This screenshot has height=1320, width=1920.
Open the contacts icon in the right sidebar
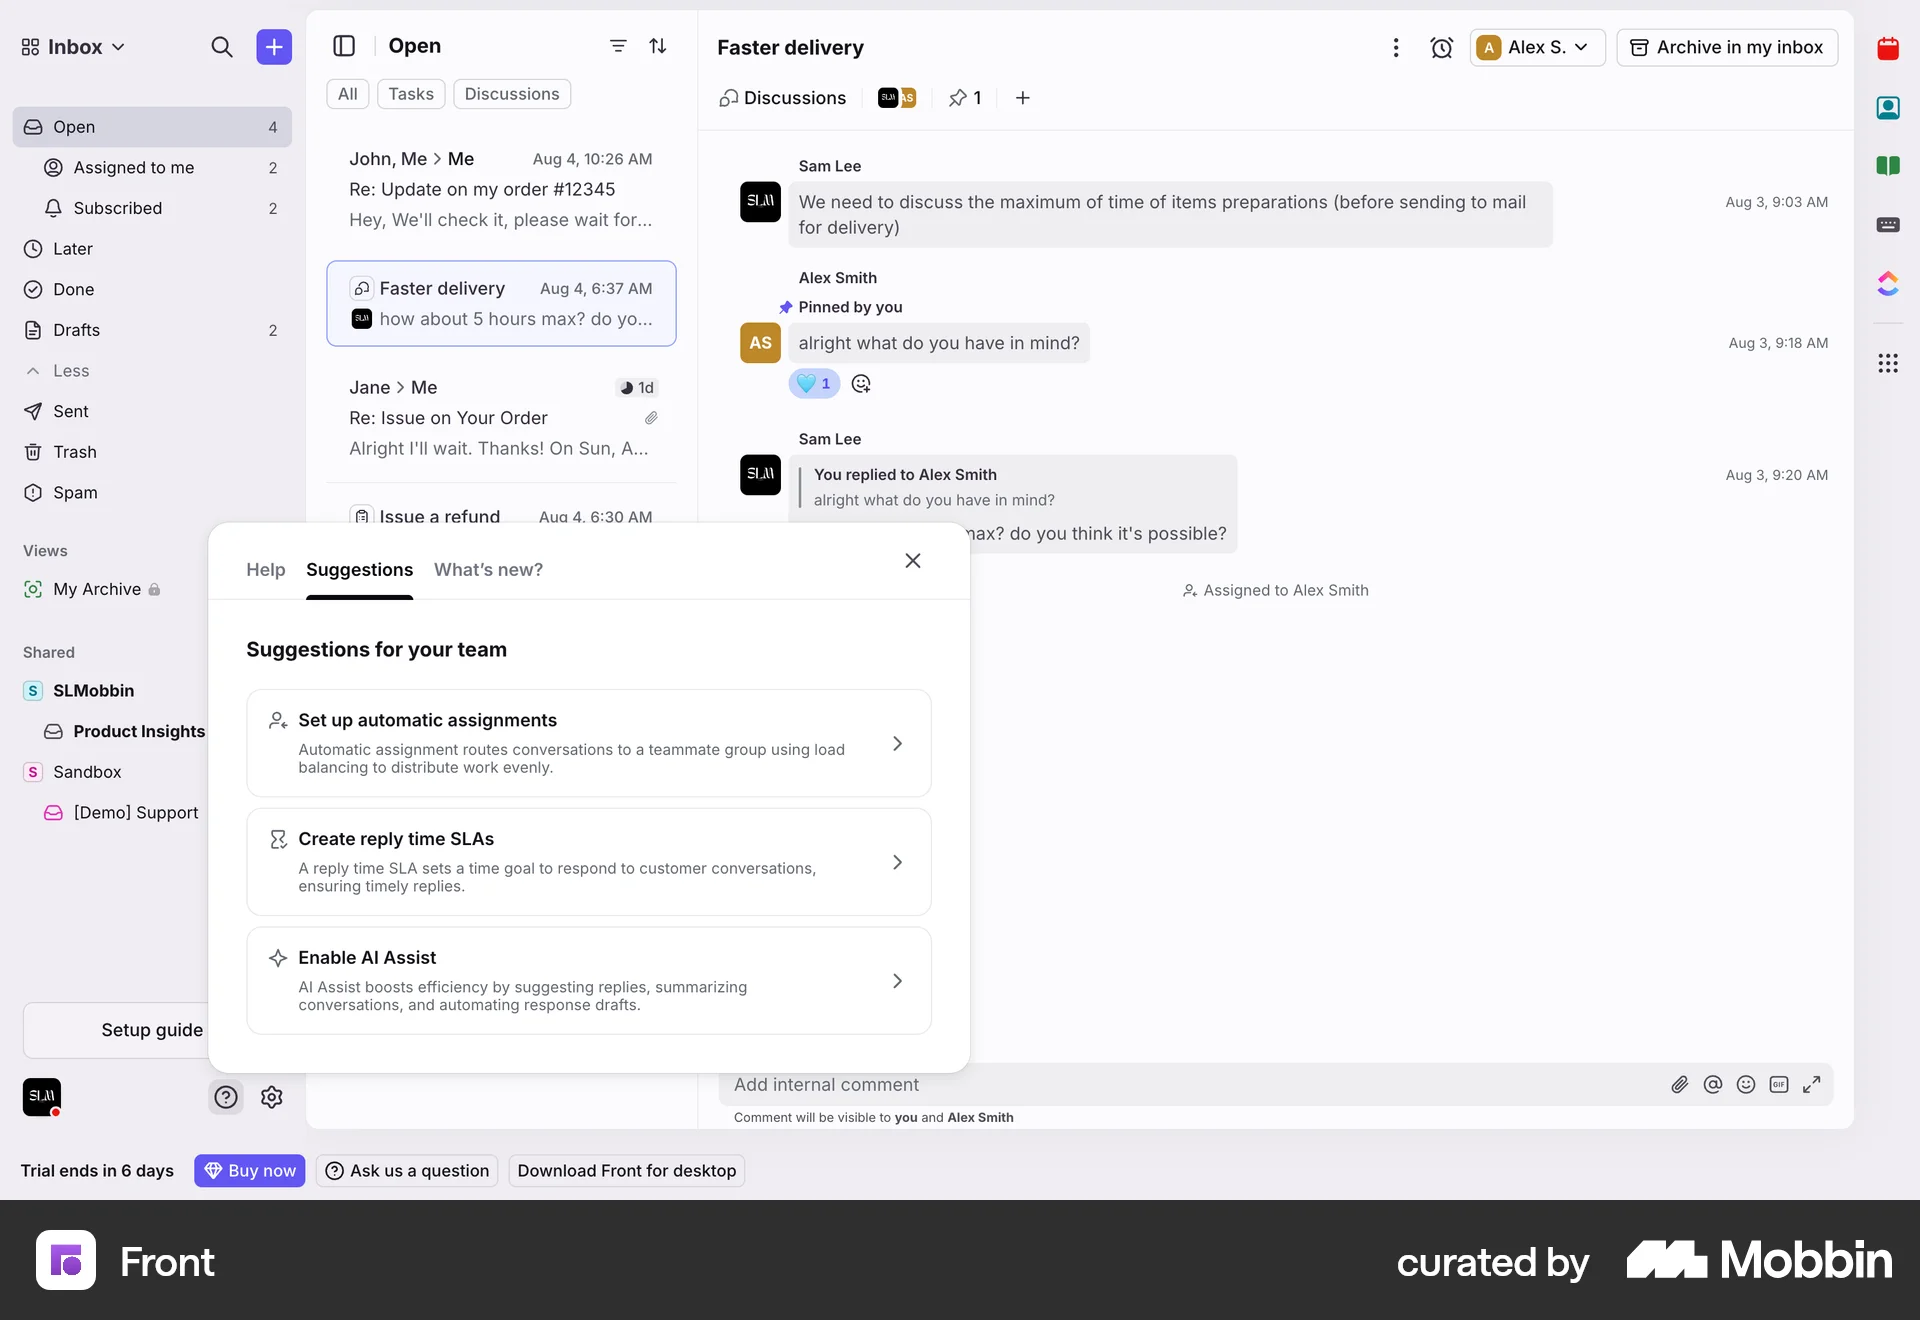(1889, 107)
